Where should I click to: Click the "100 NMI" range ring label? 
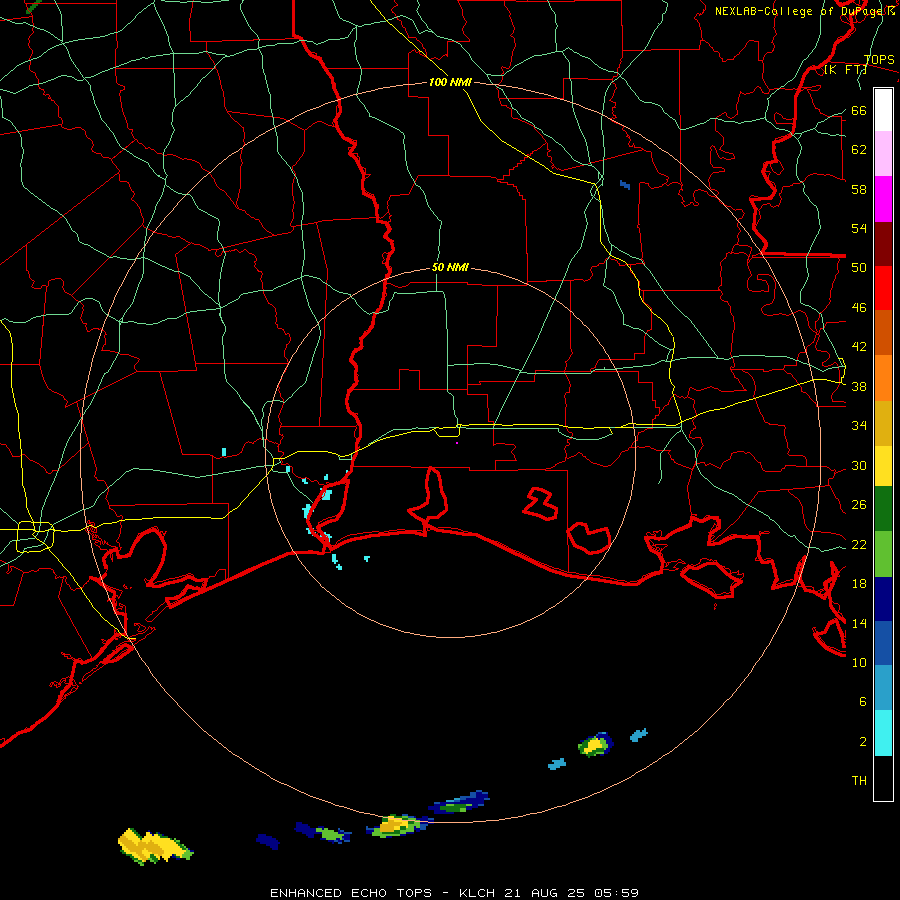tap(450, 82)
